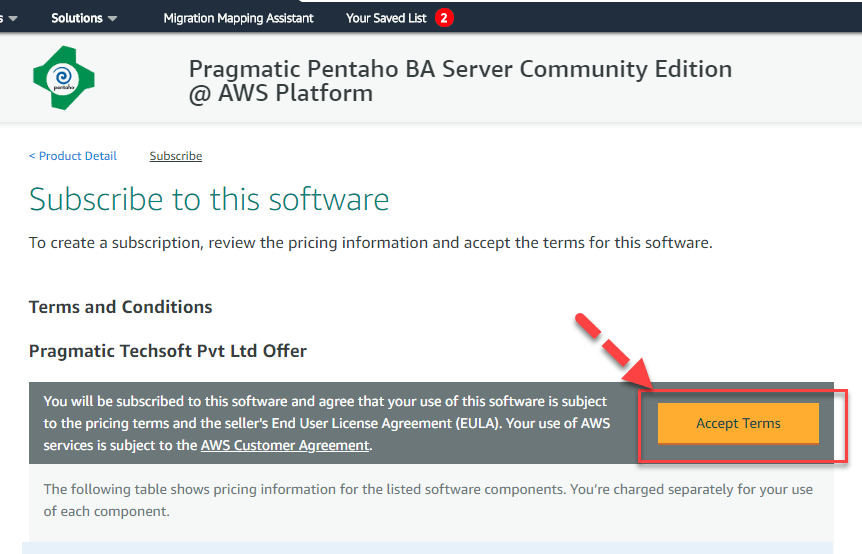The height and width of the screenshot is (554, 862).
Task: Select the Pragmatic Techsoft Pvt Ltd Offer heading
Action: click(x=168, y=351)
